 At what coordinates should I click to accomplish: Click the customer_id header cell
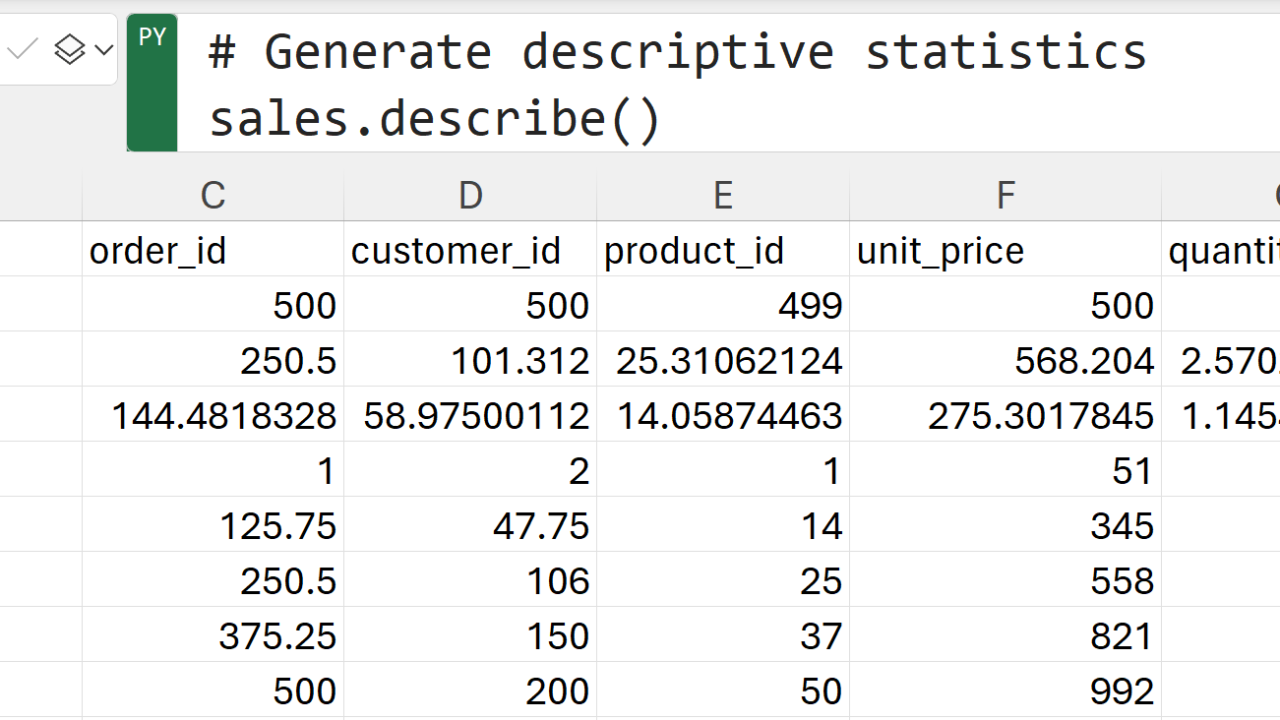tap(470, 250)
